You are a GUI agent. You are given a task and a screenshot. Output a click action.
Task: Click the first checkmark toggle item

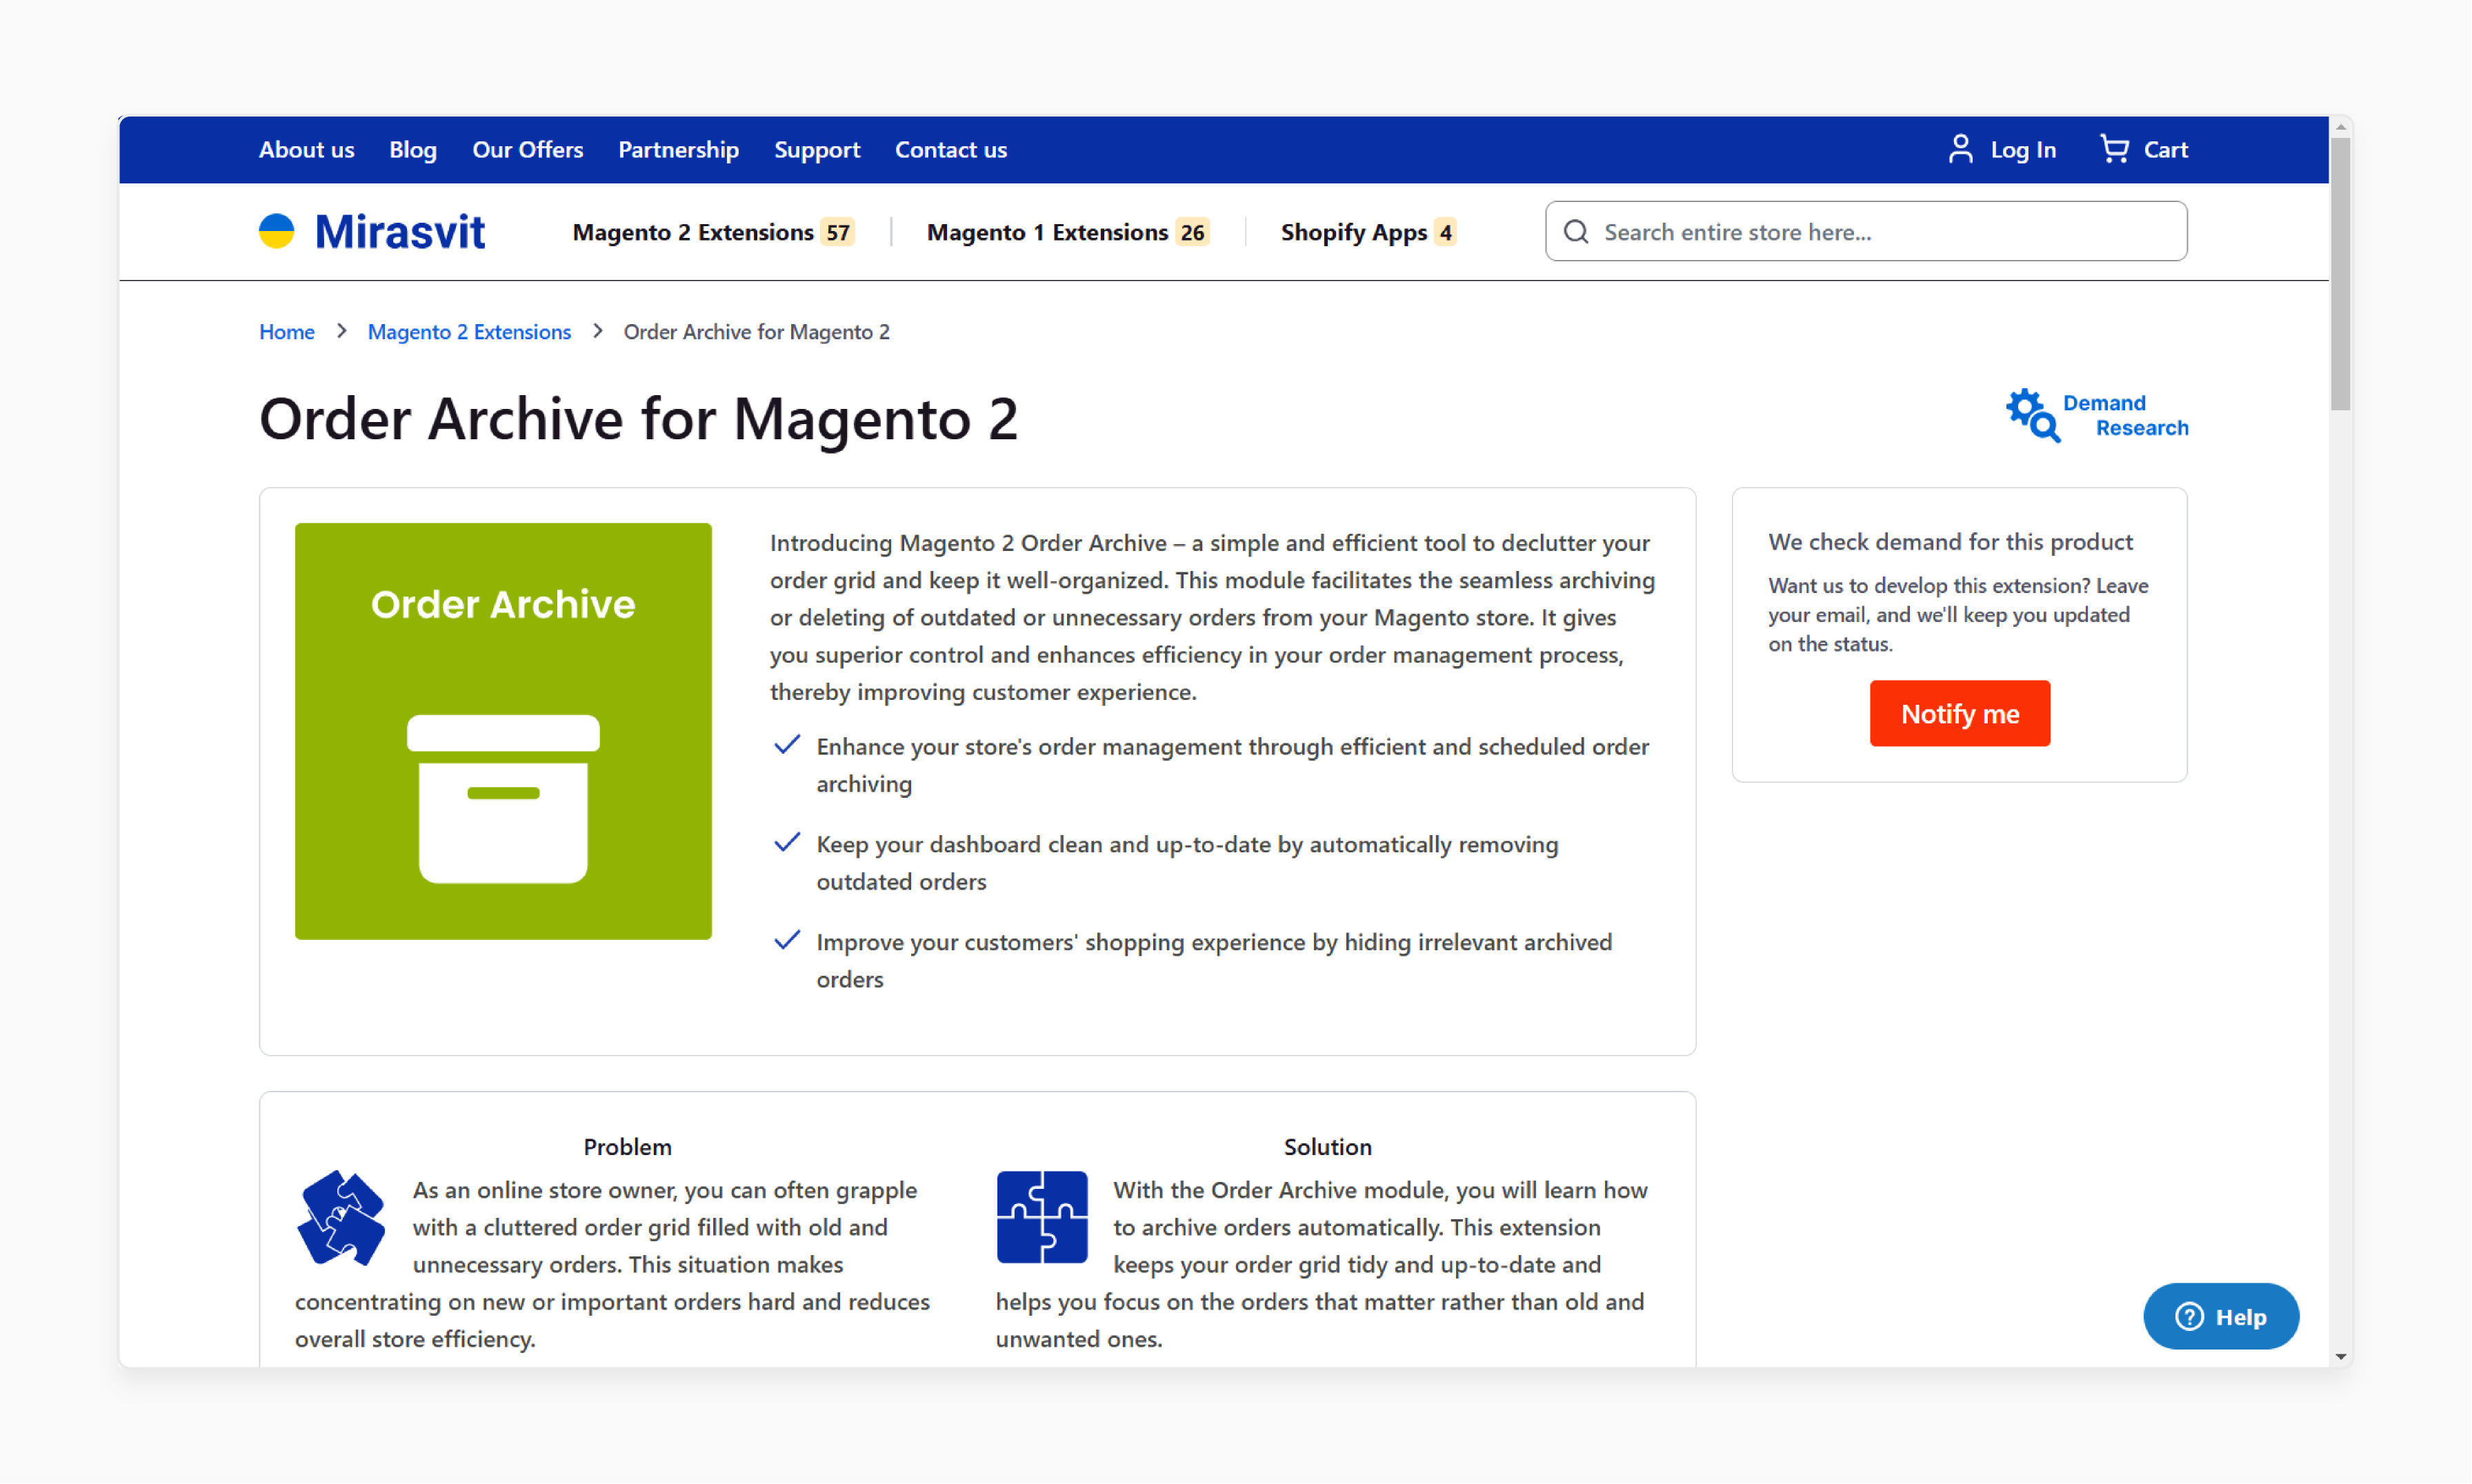(788, 746)
